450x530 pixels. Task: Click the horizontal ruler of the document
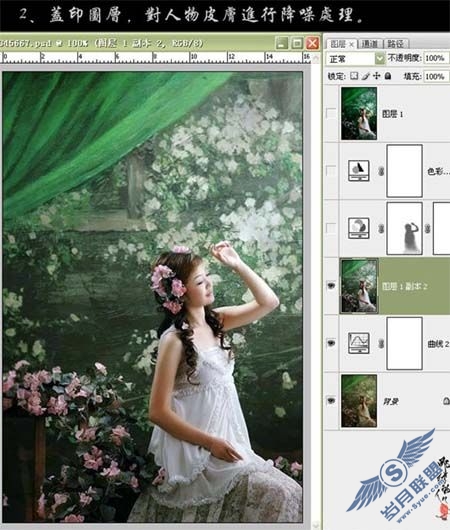click(x=156, y=57)
